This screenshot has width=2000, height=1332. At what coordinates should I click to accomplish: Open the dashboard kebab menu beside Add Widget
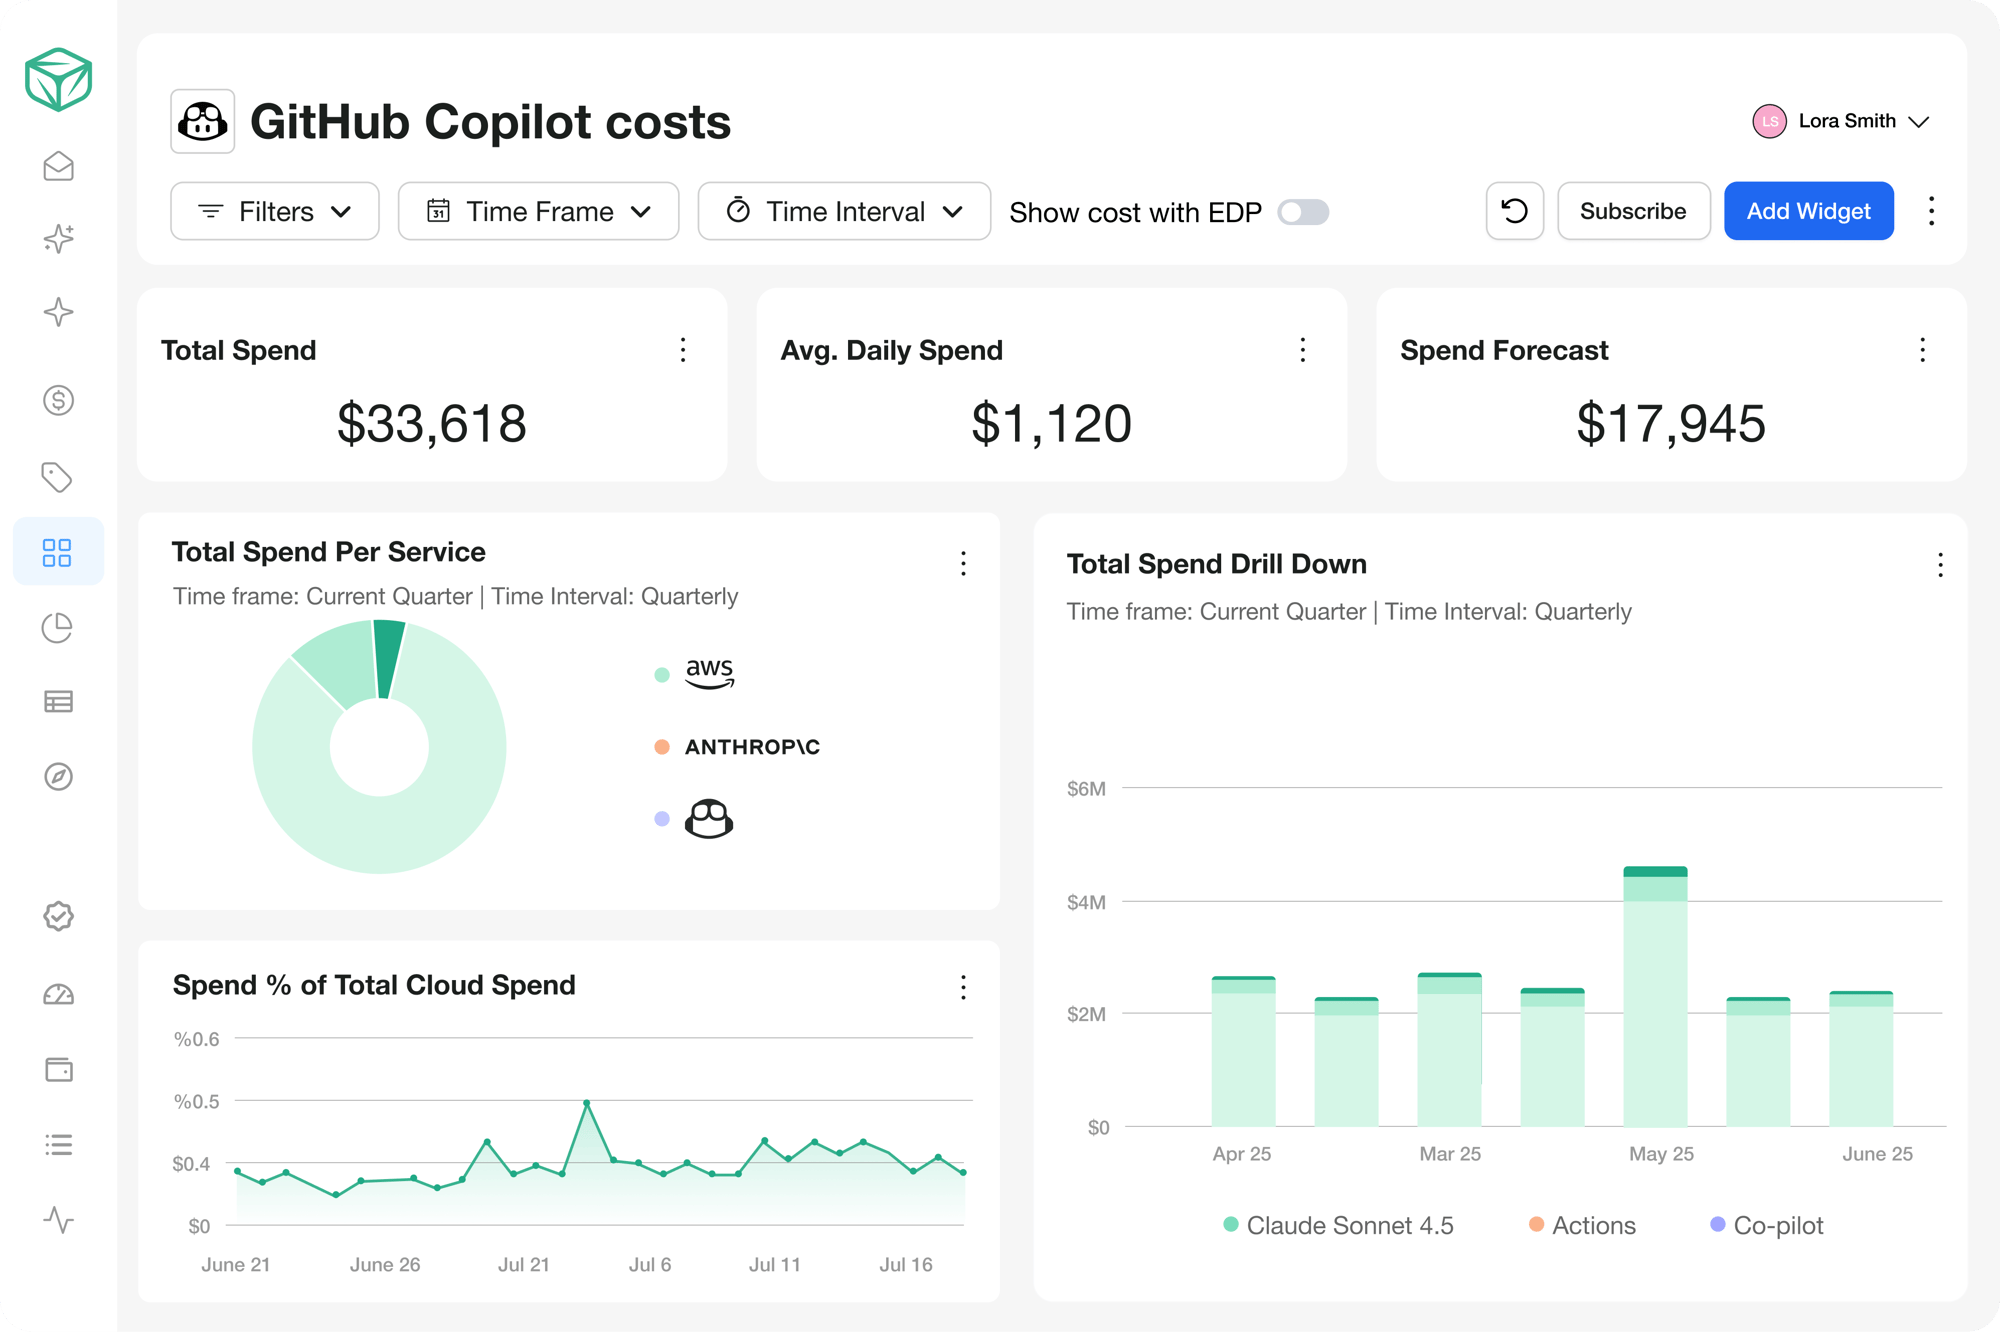[1931, 211]
